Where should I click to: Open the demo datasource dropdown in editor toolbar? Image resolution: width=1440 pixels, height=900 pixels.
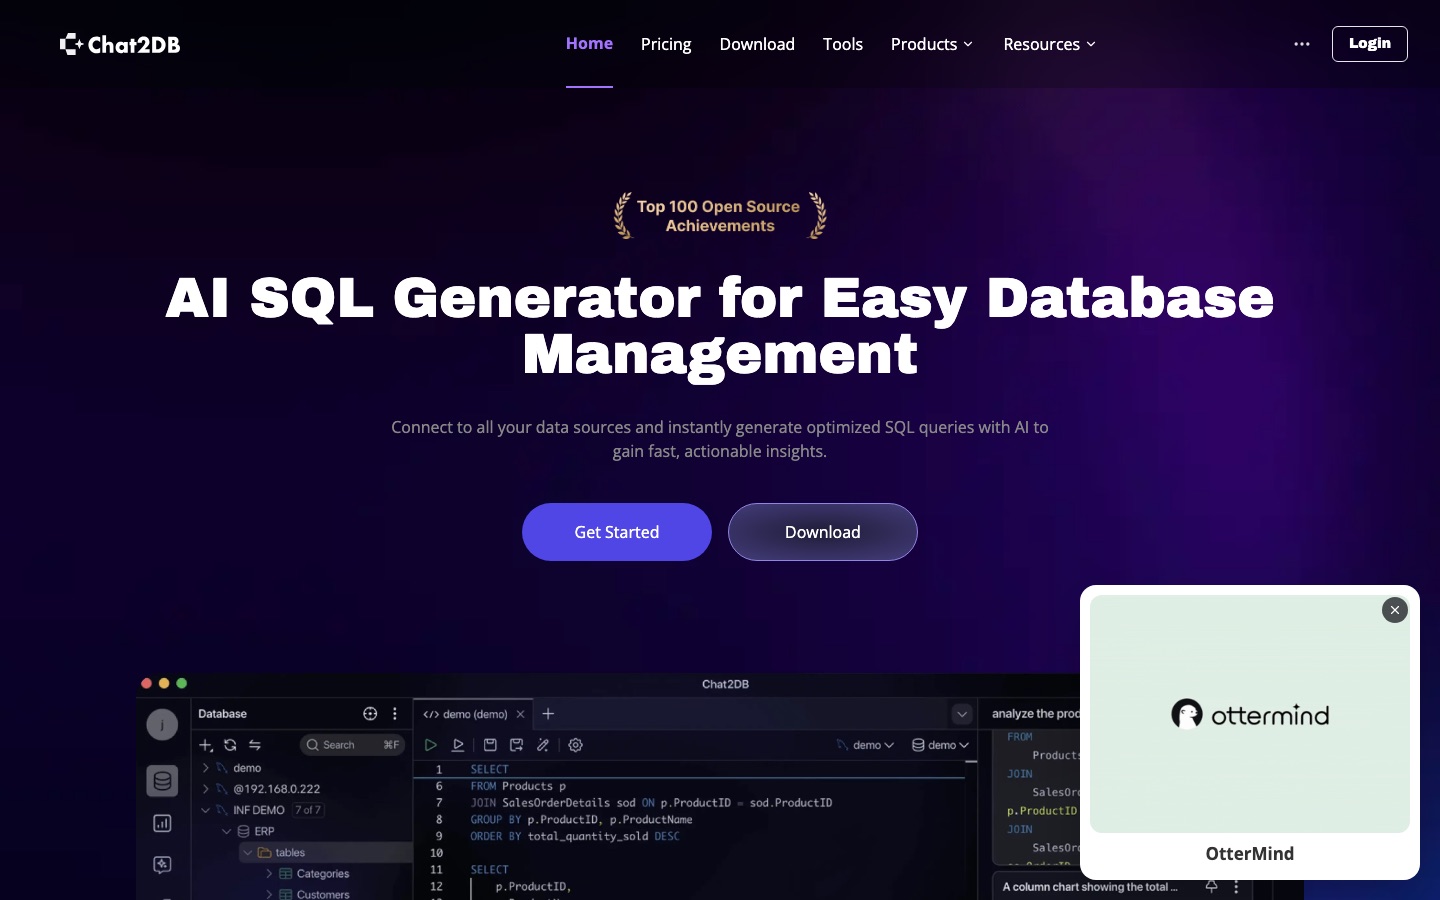[x=865, y=745]
